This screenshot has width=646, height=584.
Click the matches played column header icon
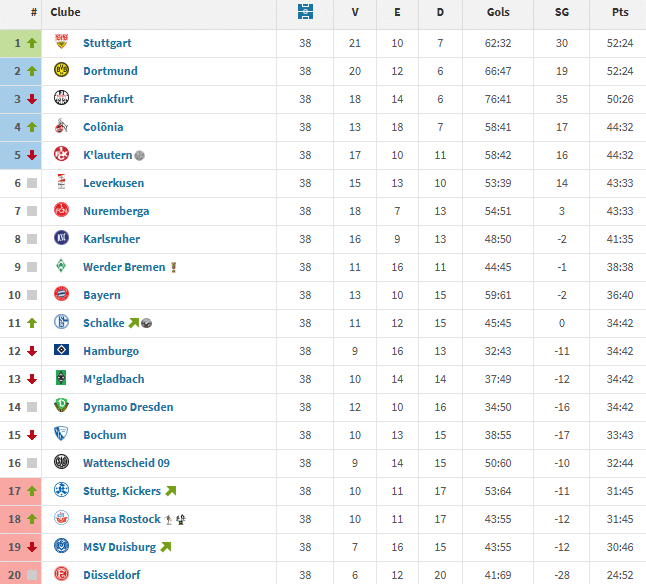pos(305,13)
